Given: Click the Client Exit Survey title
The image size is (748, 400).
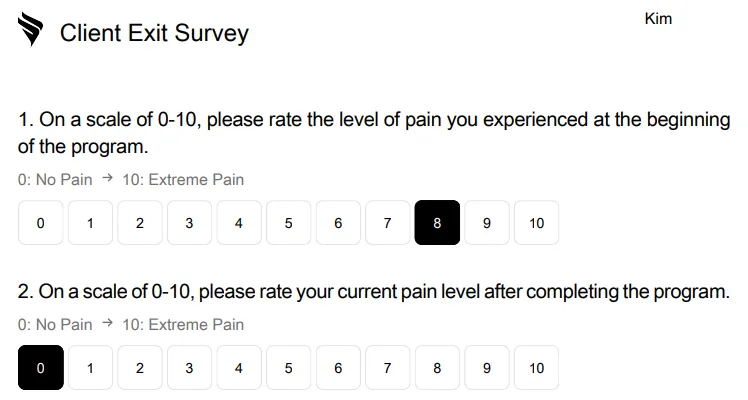Looking at the screenshot, I should click(x=154, y=33).
